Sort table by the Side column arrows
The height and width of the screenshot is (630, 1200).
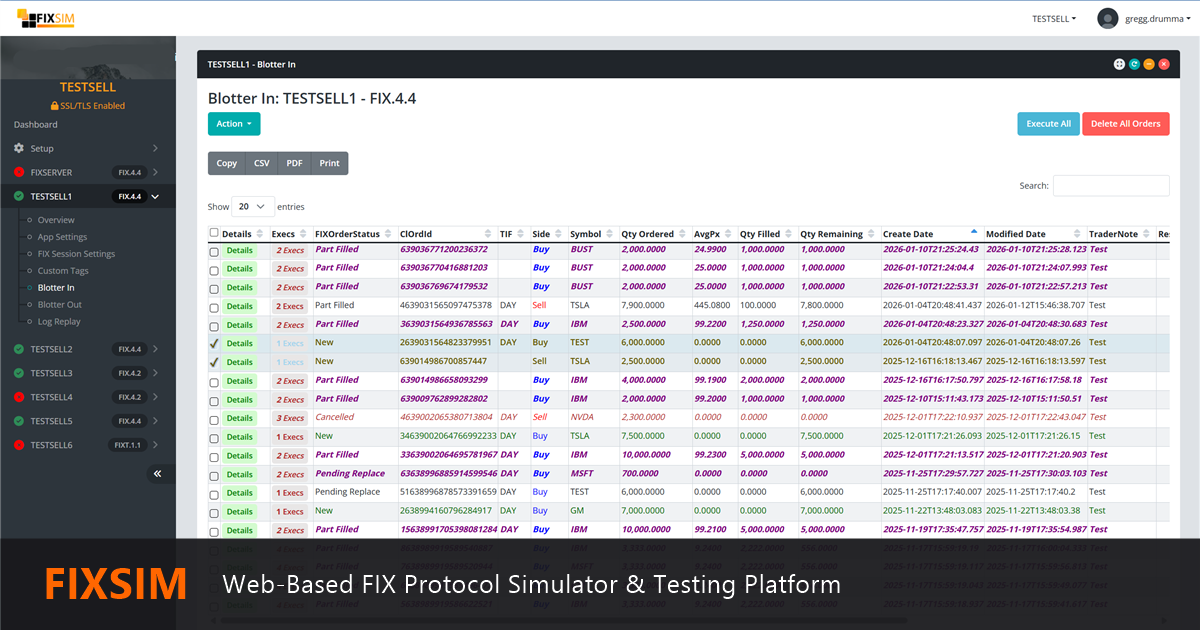[559, 234]
